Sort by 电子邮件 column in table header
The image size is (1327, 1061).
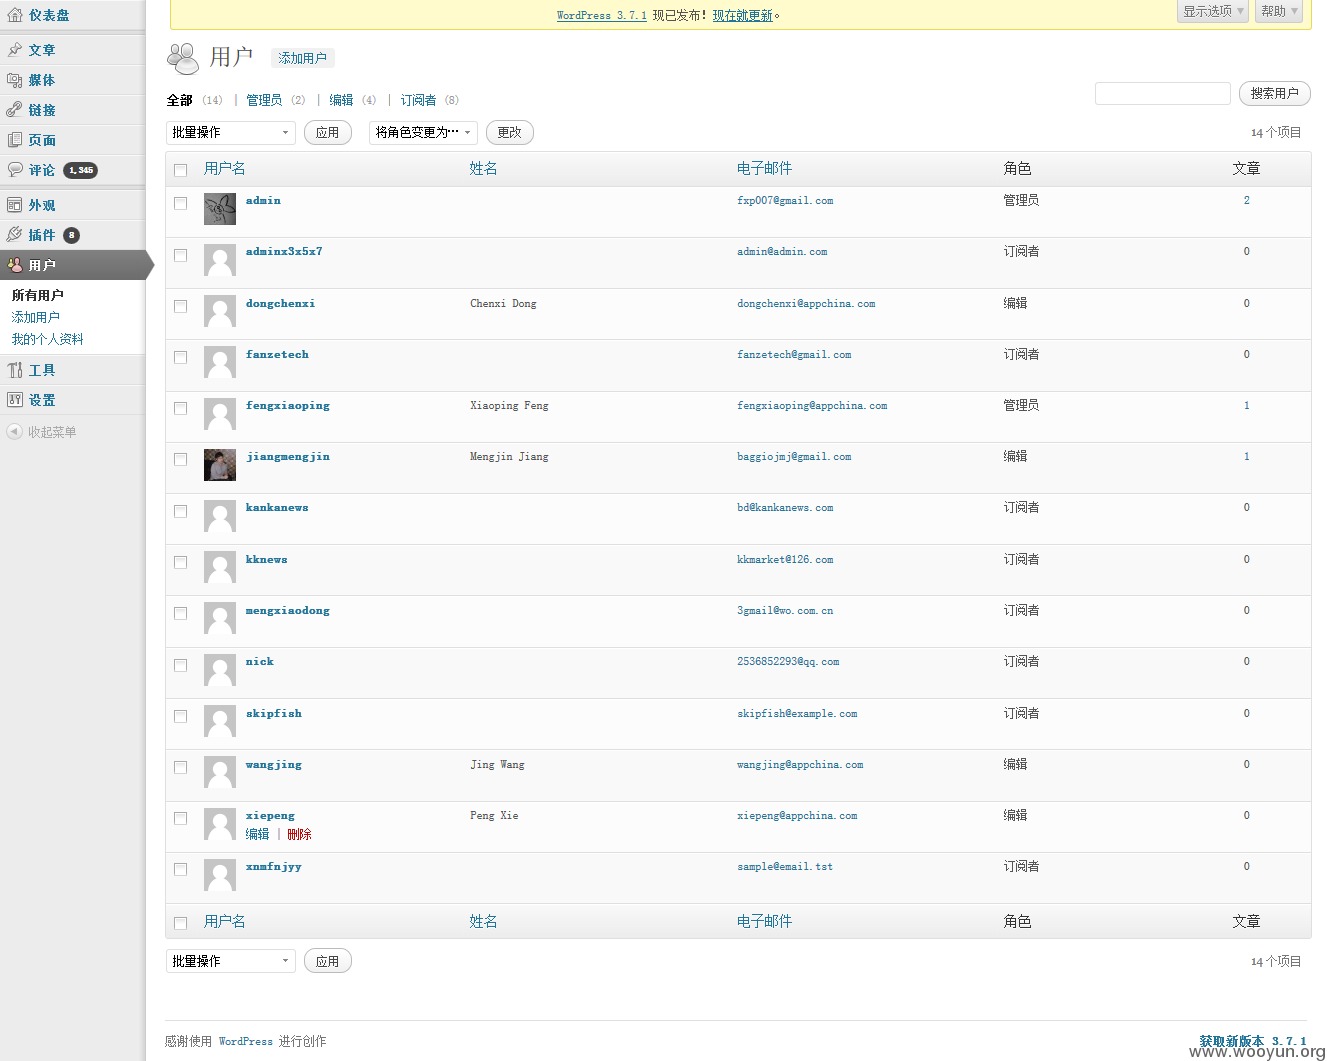[764, 168]
